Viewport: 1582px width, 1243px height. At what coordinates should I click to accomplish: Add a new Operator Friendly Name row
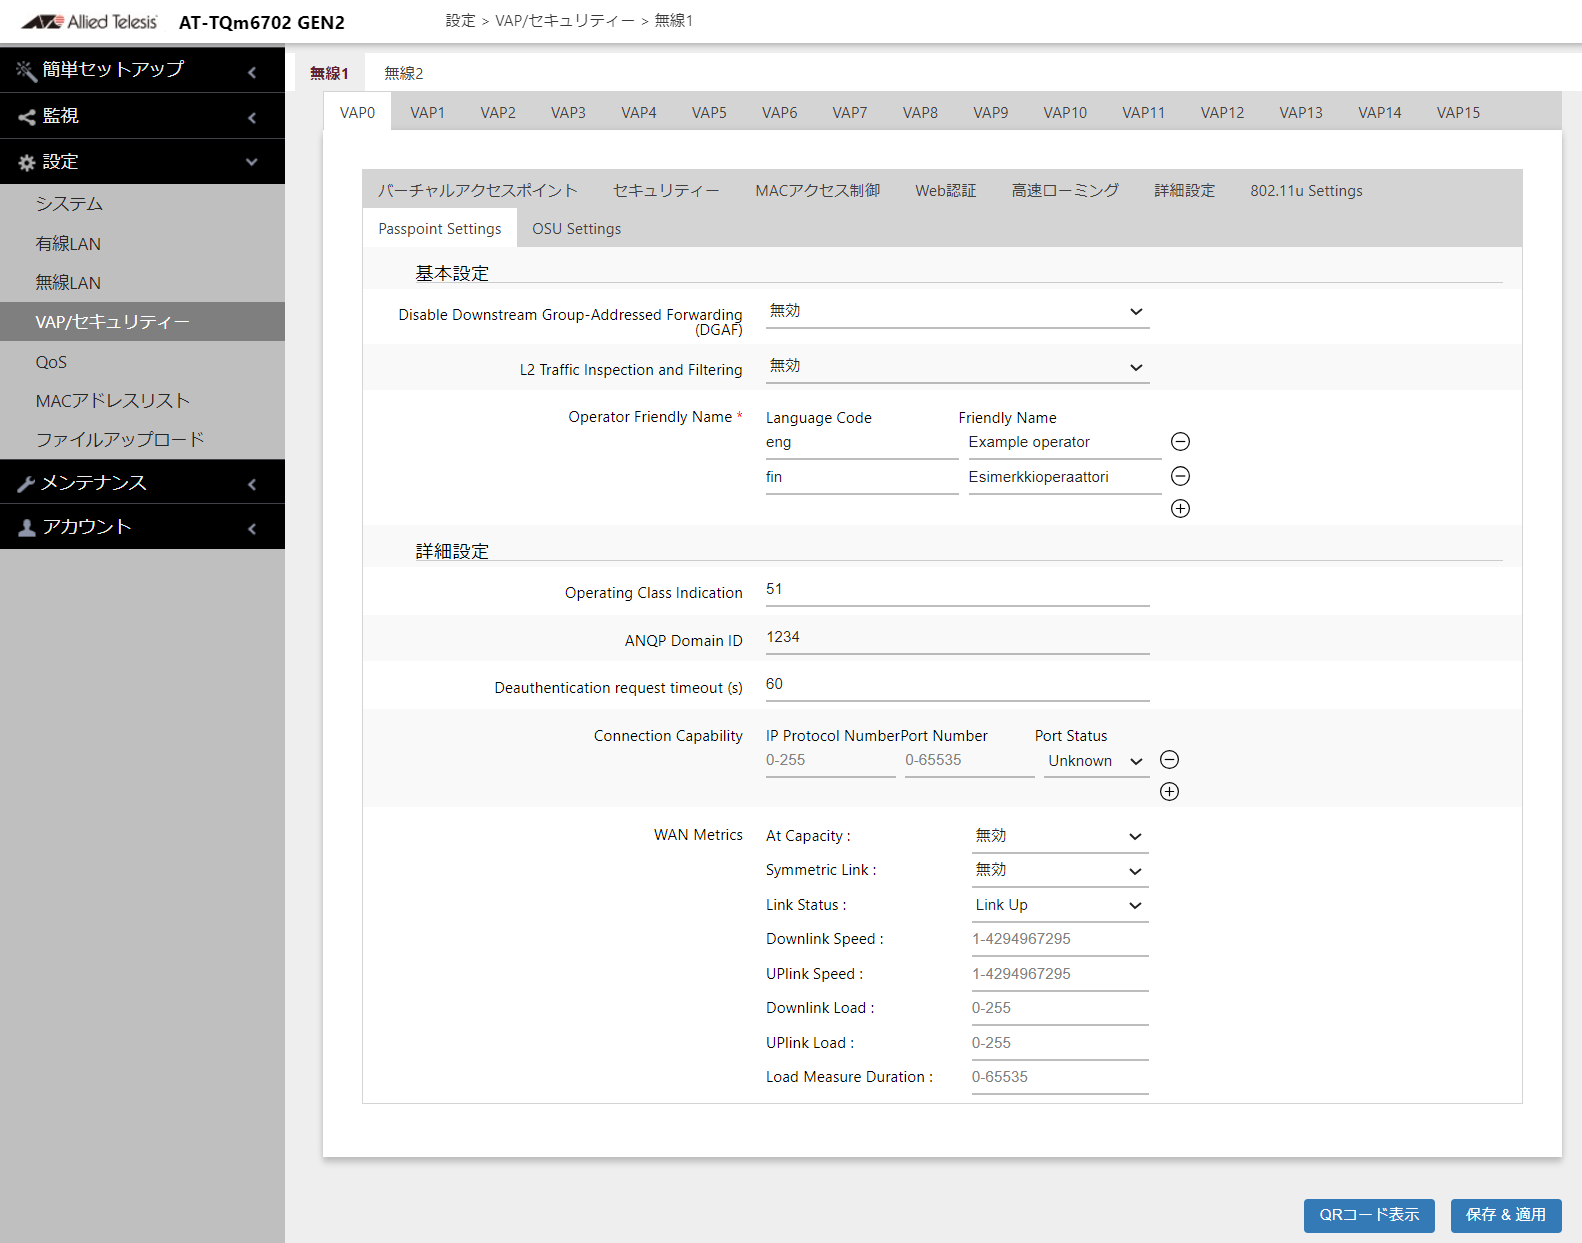(1180, 508)
